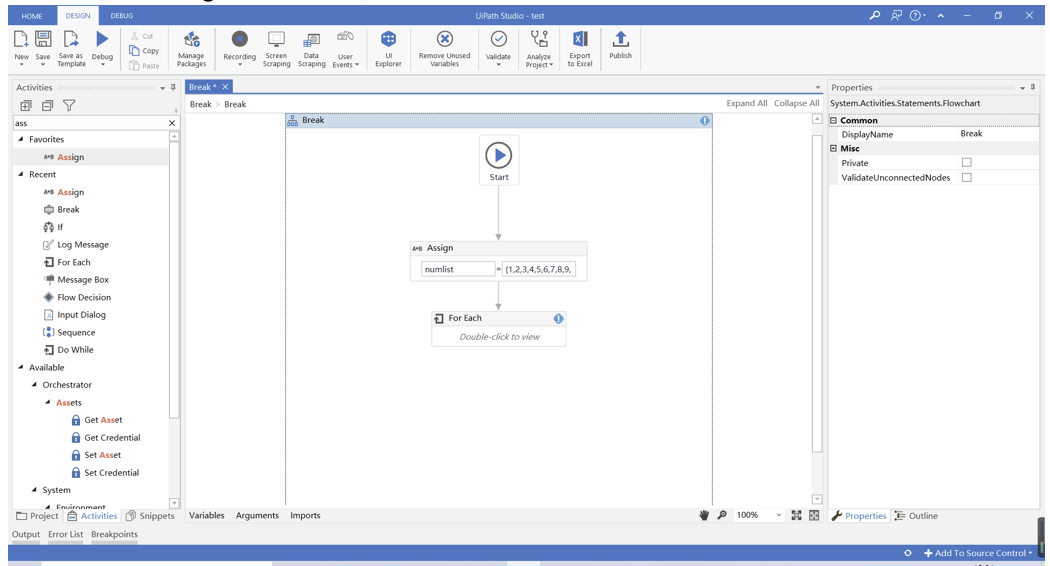Publish the project
Screen dimensions: 1050x566
pyautogui.click(x=620, y=46)
